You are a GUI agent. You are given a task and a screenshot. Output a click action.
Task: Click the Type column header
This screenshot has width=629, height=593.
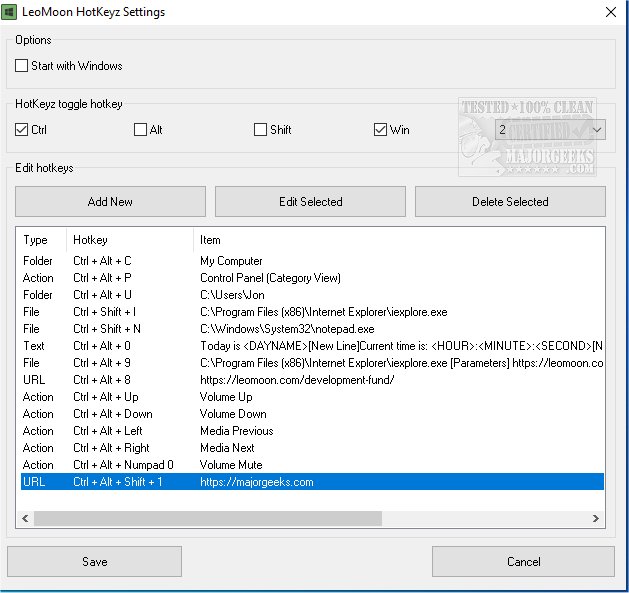tap(43, 240)
